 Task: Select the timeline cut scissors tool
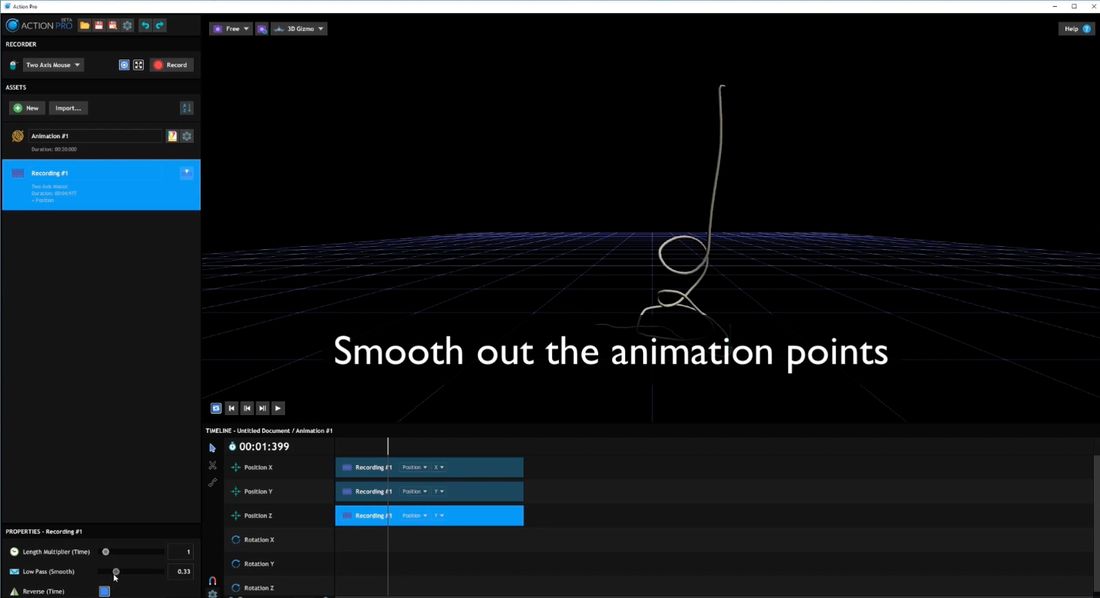[213, 465]
